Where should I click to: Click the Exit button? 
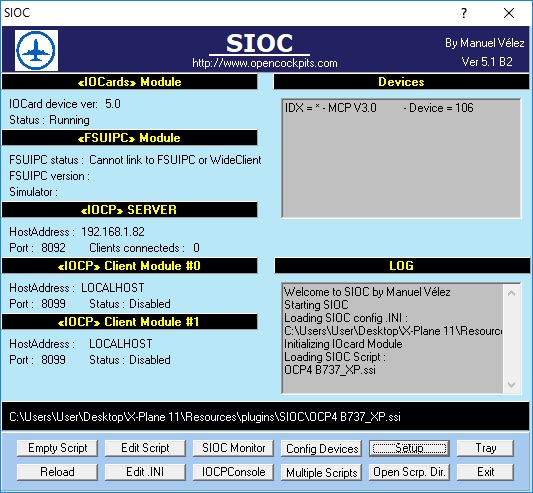485,472
